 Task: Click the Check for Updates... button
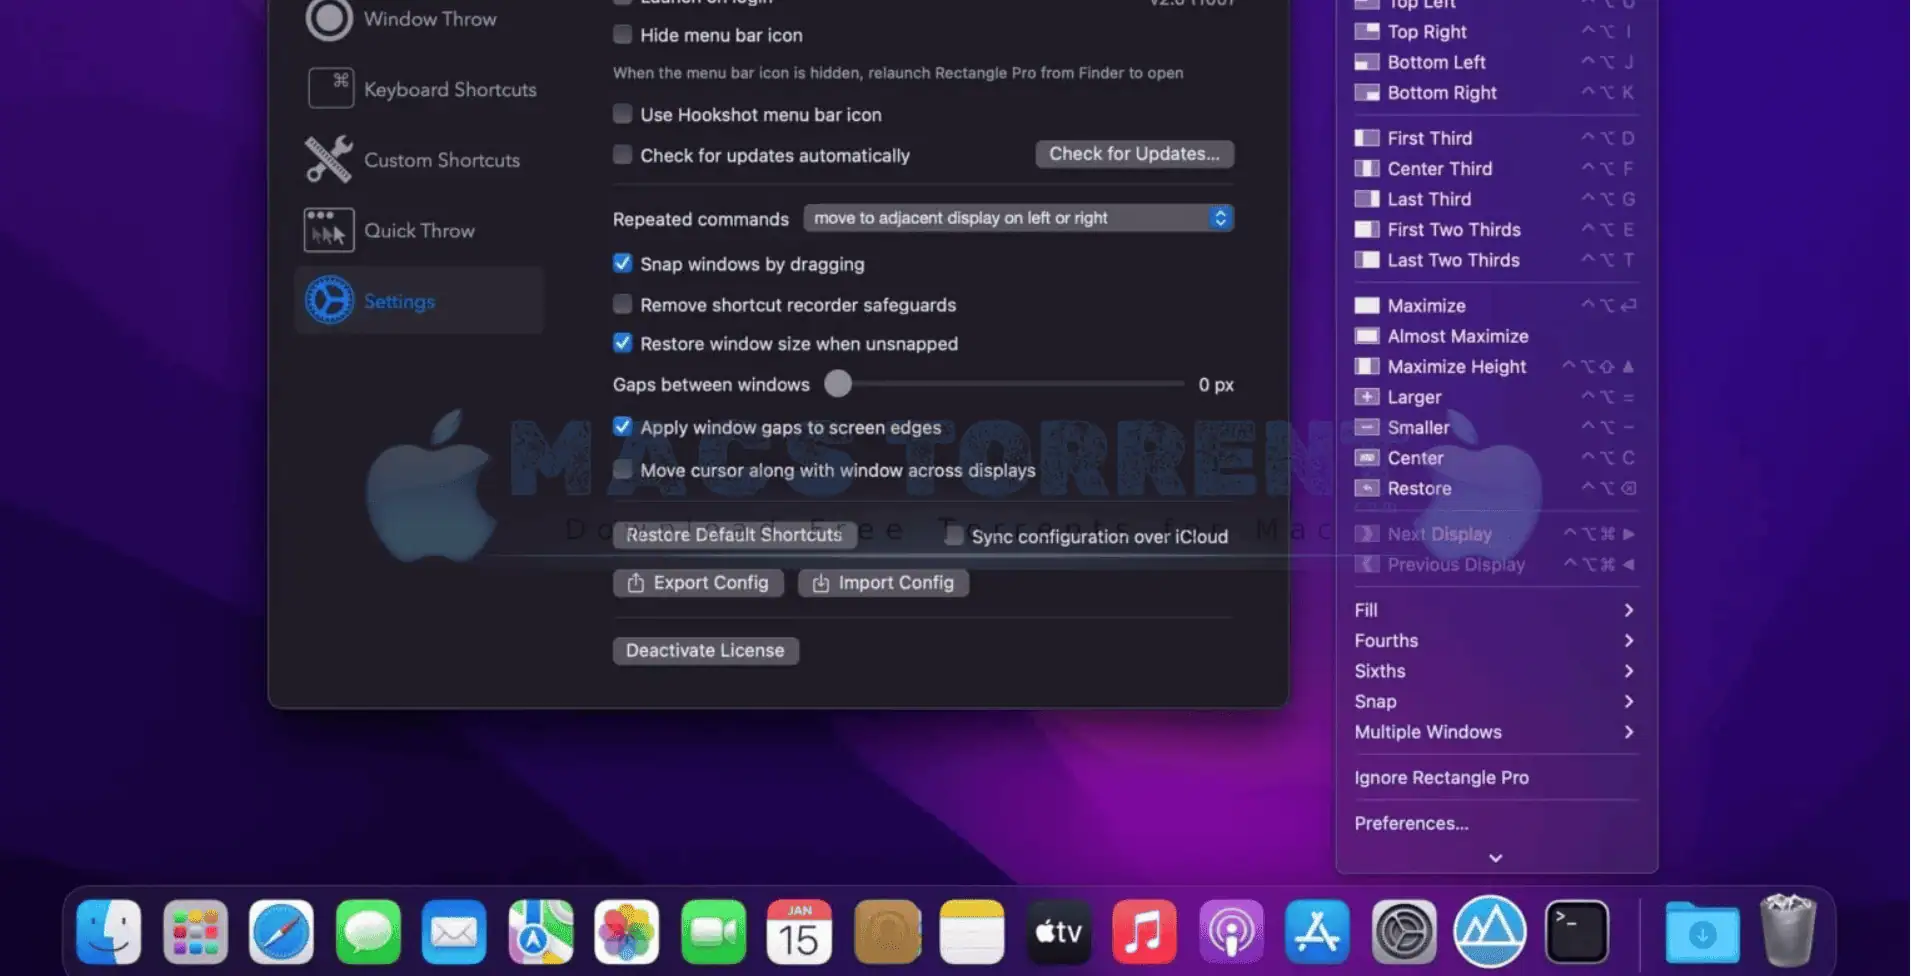tap(1134, 154)
